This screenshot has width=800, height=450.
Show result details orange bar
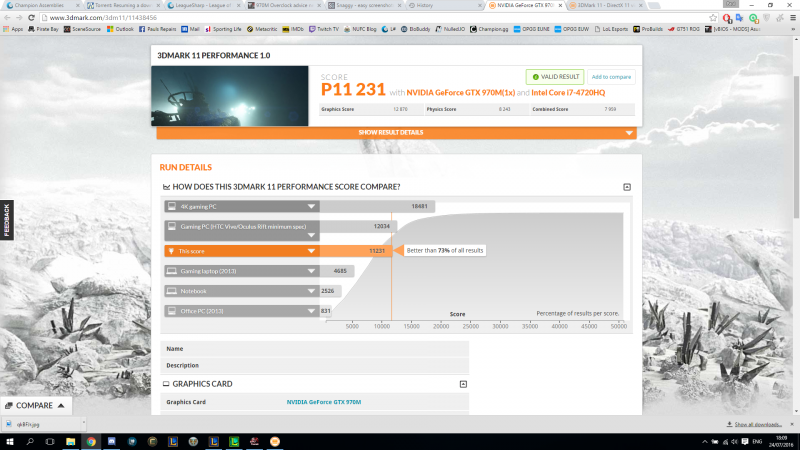point(396,133)
